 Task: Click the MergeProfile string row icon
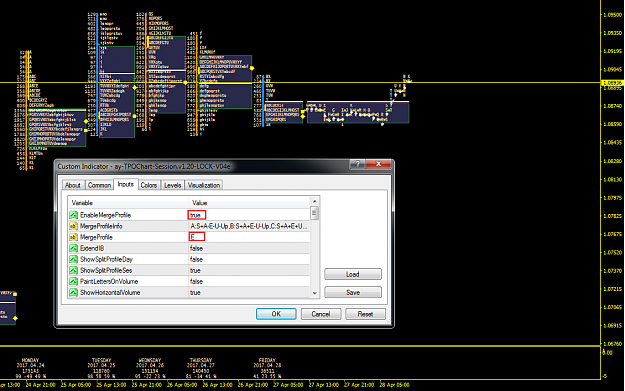pyautogui.click(x=73, y=238)
